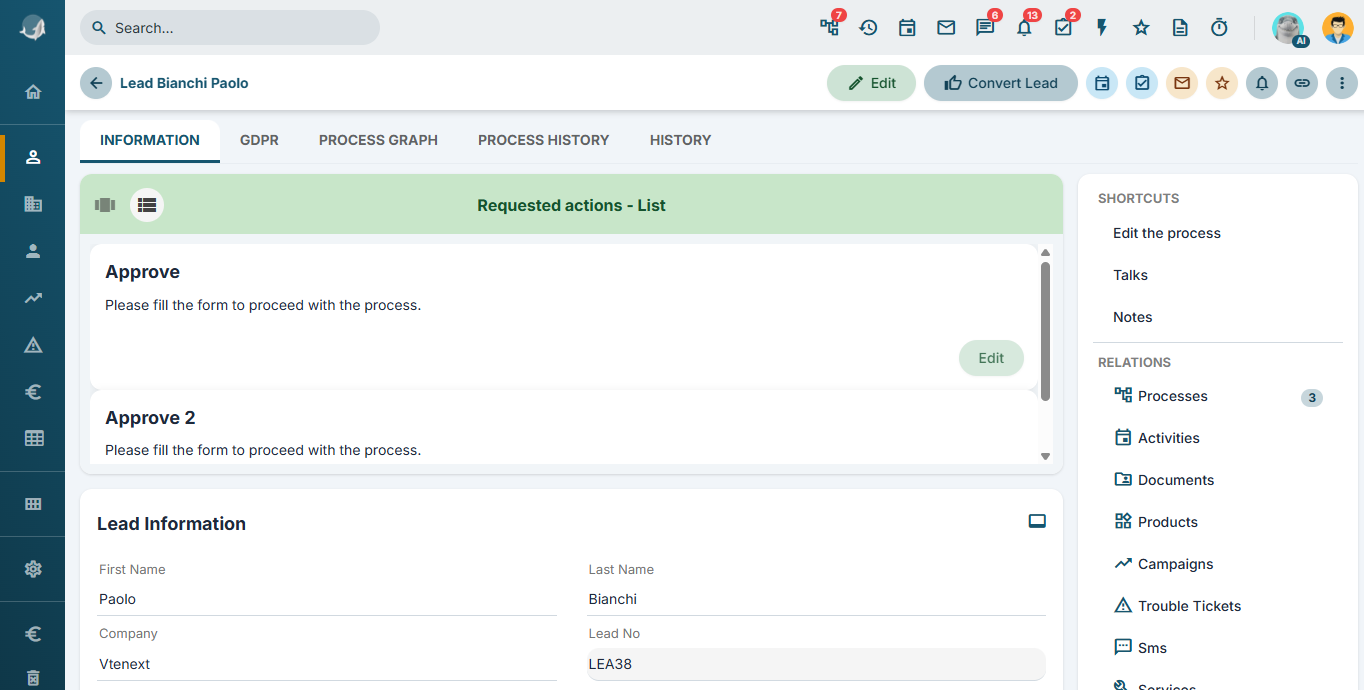This screenshot has height=690, width=1364.
Task: Open Edit the process shortcut
Action: (x=1167, y=233)
